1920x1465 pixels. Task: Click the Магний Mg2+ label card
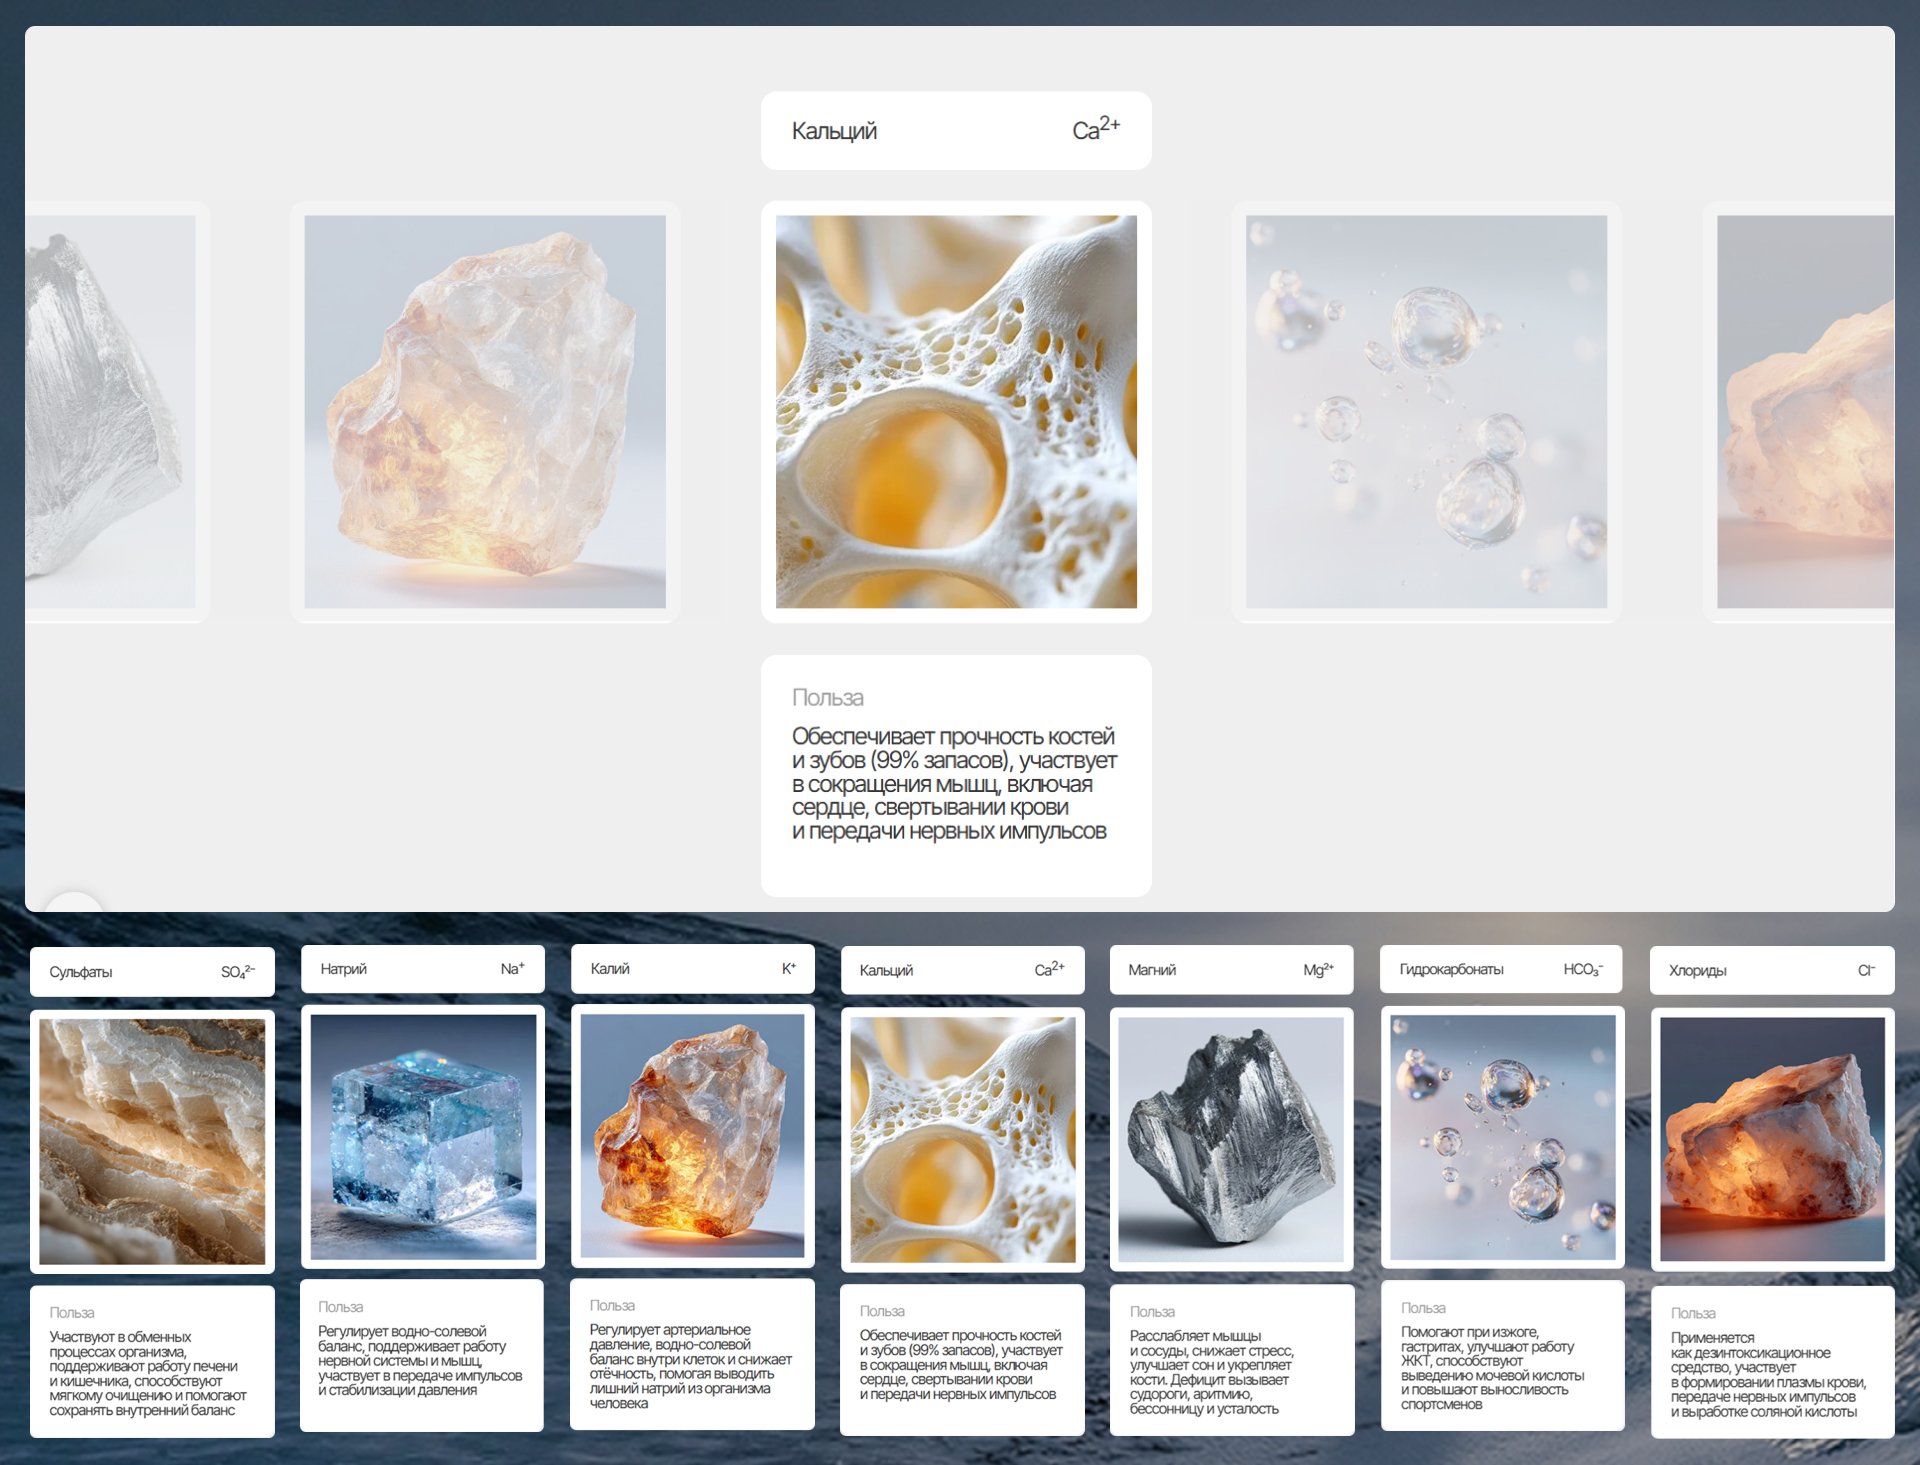click(1231, 970)
